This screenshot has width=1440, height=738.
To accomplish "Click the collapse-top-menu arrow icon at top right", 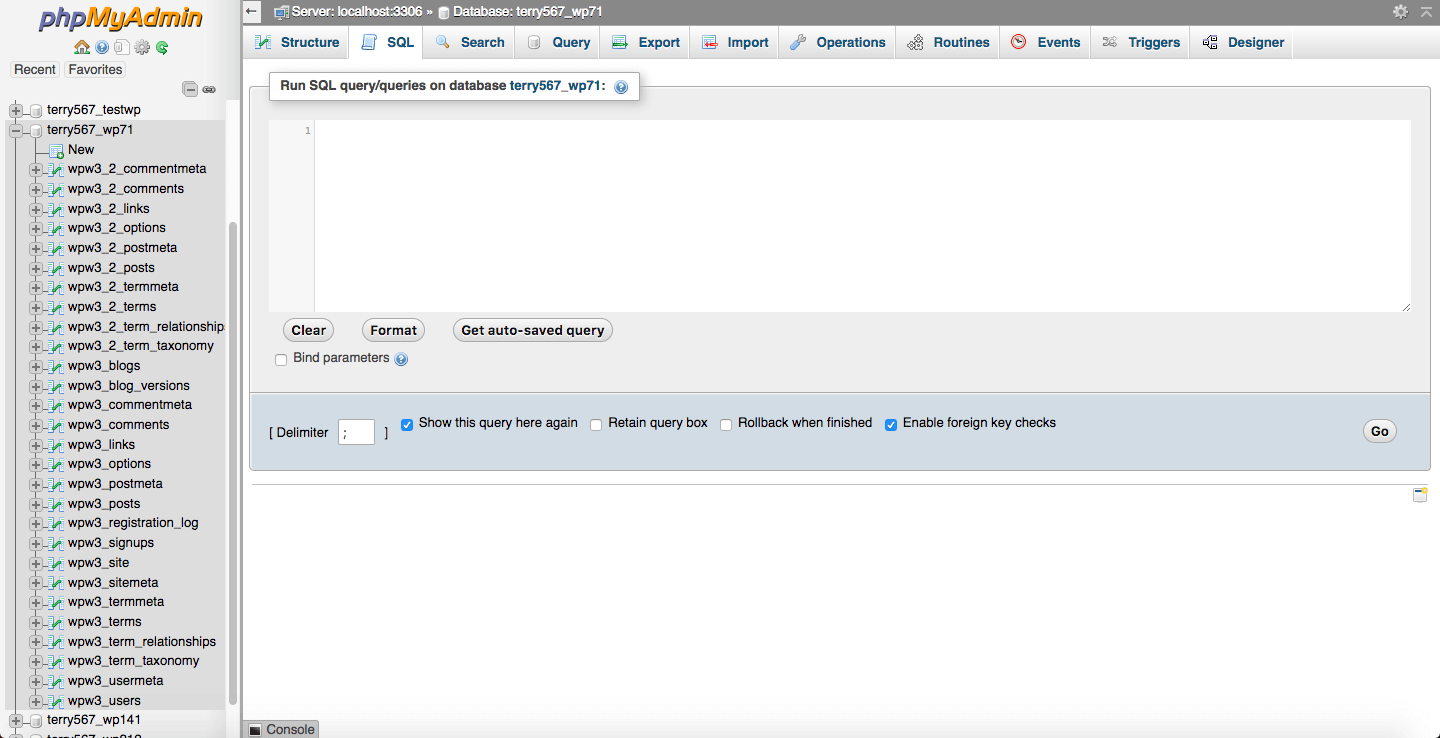I will coord(1426,12).
